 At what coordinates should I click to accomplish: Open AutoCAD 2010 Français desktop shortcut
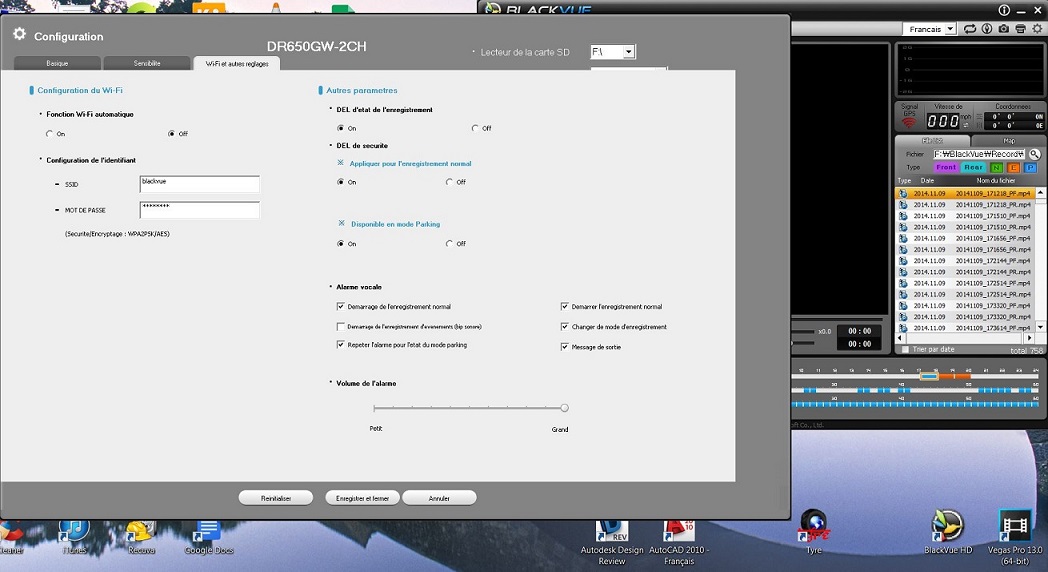tap(678, 543)
